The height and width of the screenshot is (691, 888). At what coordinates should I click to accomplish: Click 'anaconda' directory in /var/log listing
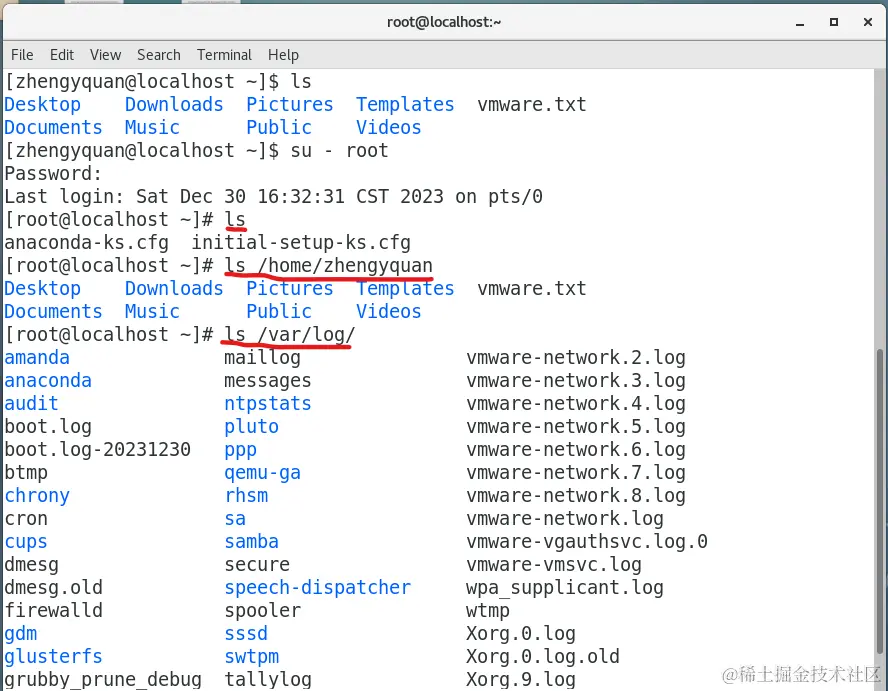pyautogui.click(x=48, y=381)
